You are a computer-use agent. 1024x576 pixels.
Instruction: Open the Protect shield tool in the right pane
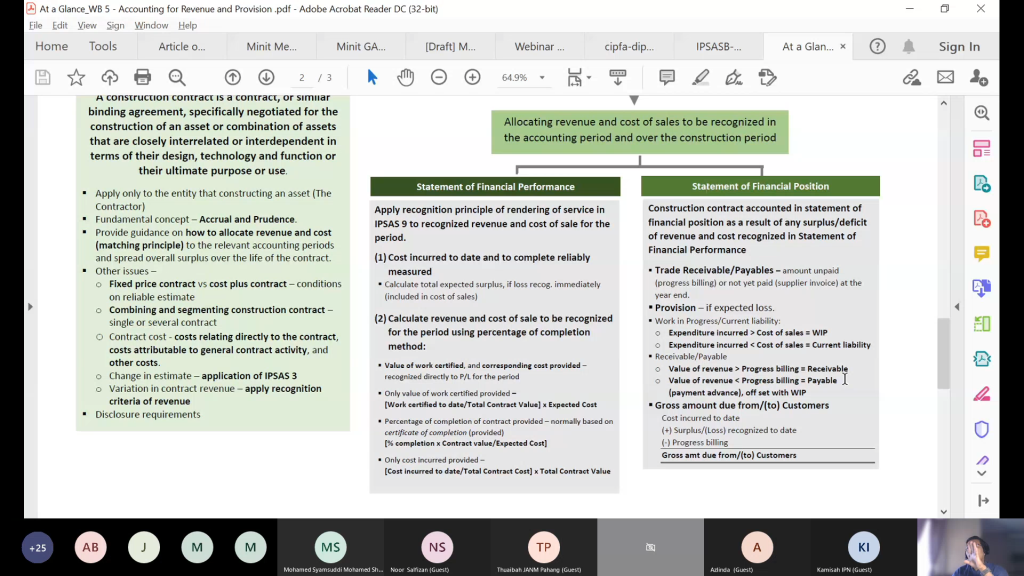coord(982,429)
